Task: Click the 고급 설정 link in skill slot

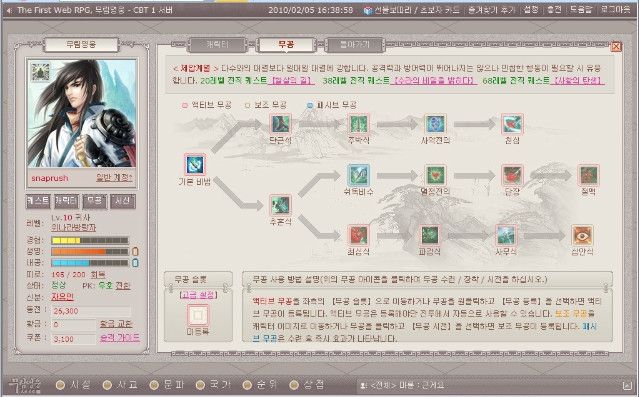Action: (x=198, y=295)
